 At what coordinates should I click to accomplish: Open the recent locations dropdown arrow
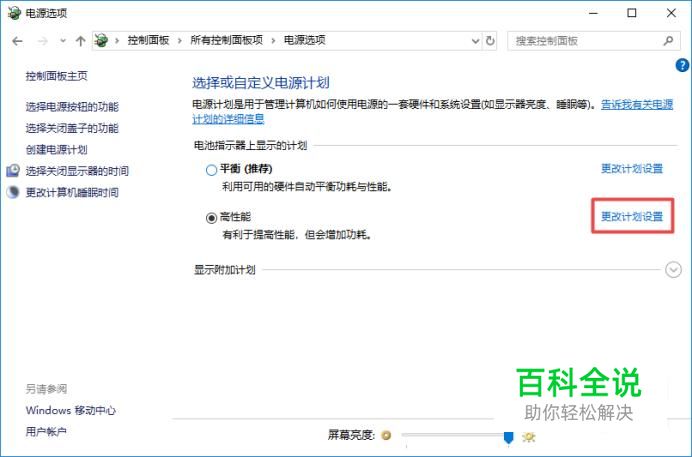63,41
